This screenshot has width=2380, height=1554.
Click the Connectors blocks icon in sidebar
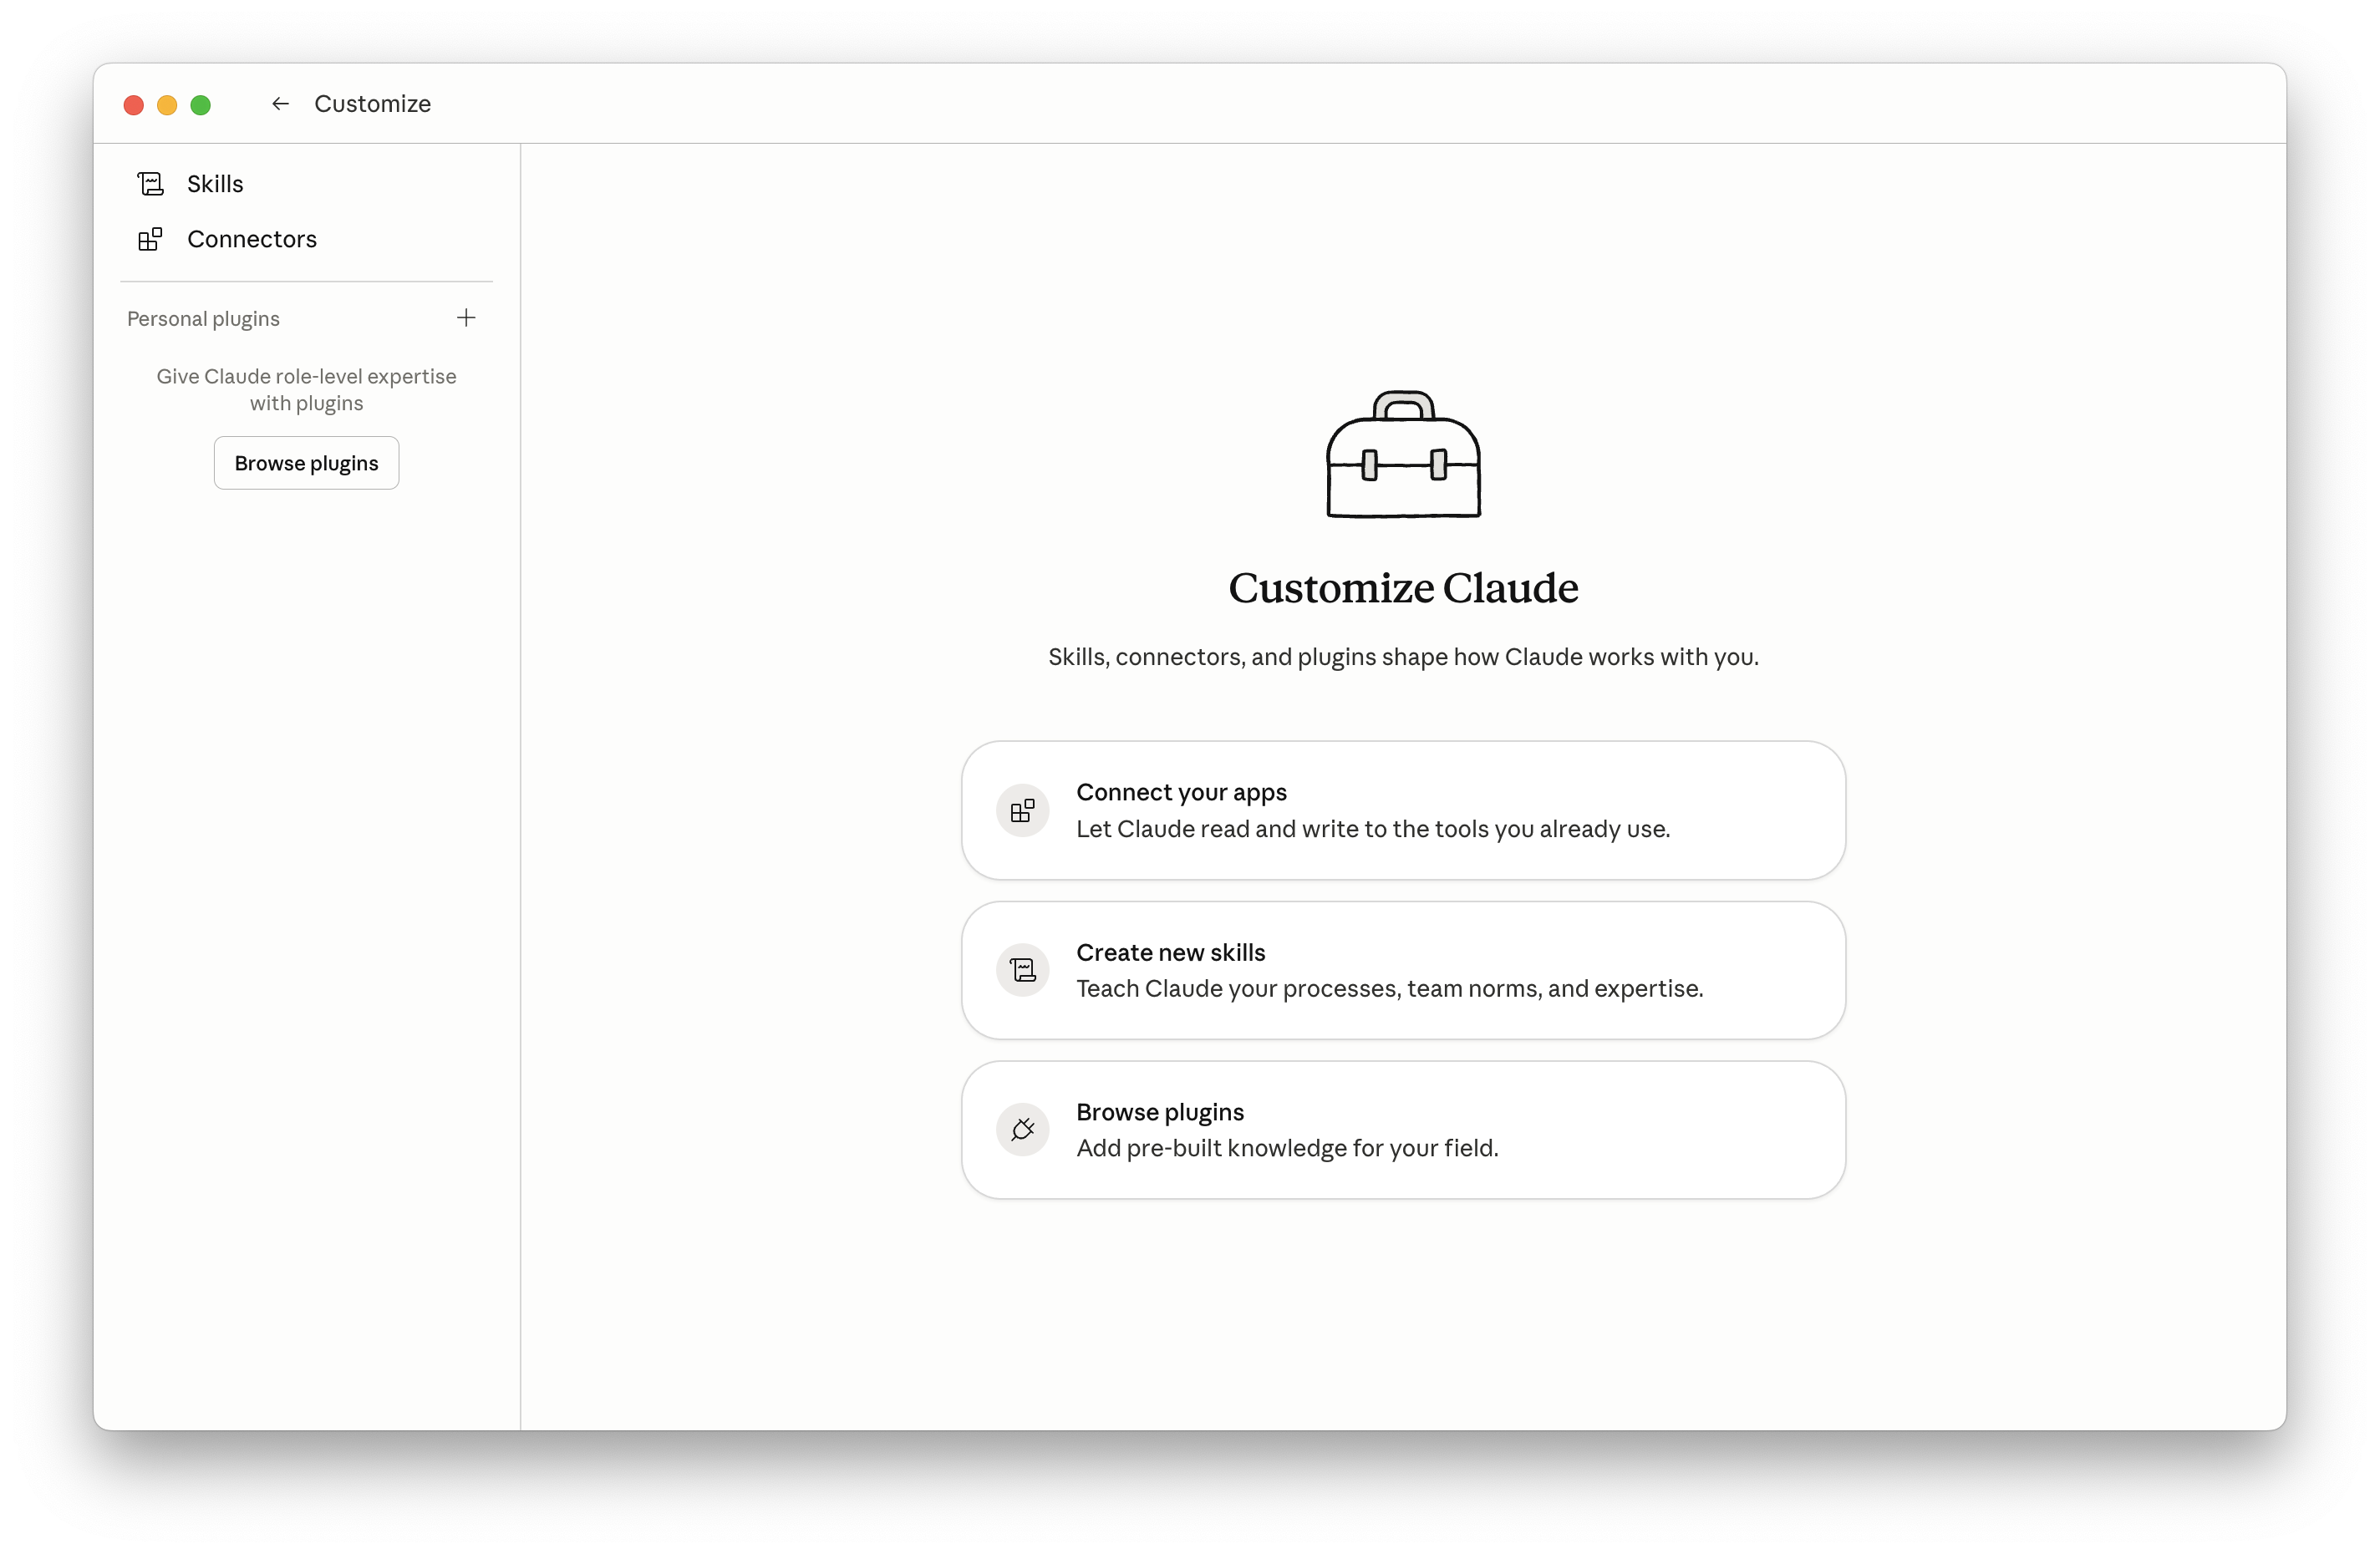click(150, 239)
